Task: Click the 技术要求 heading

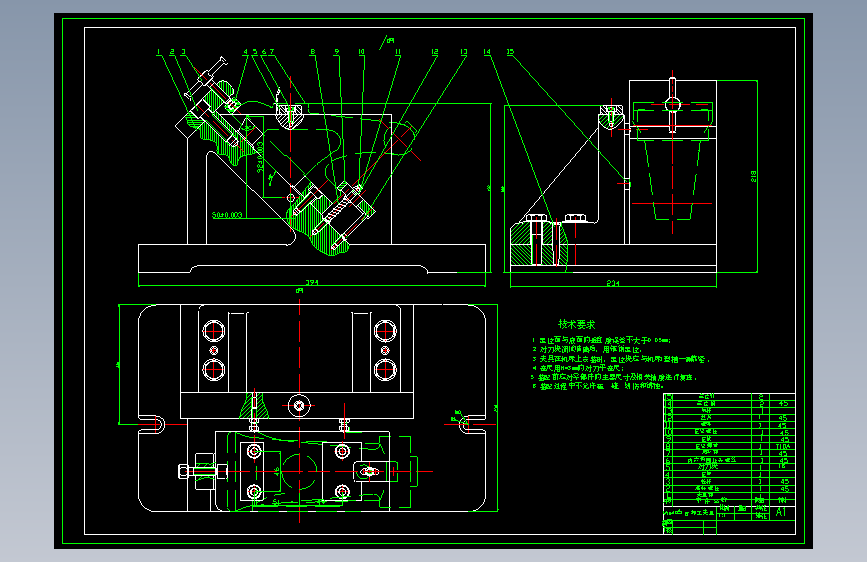Action: (x=577, y=325)
